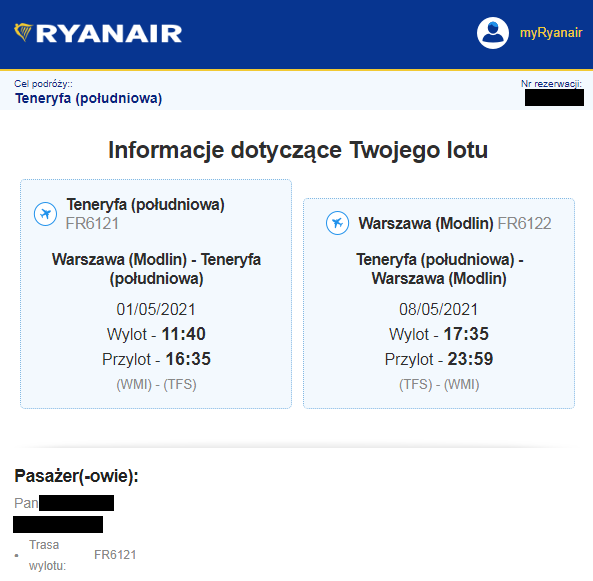
Task: Click the Cel podróży label
Action: point(43,84)
